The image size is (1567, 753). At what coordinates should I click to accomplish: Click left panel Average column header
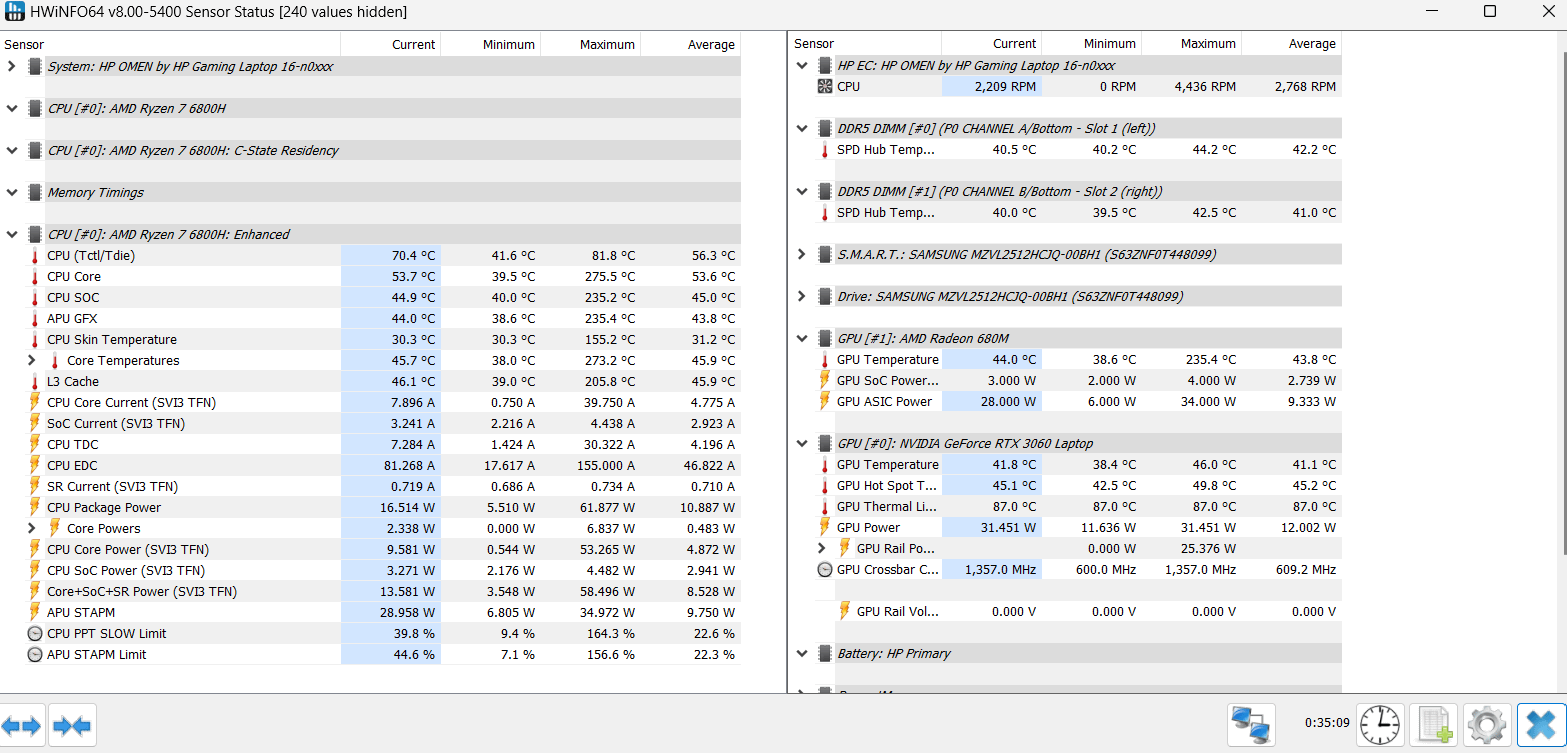click(x=691, y=44)
